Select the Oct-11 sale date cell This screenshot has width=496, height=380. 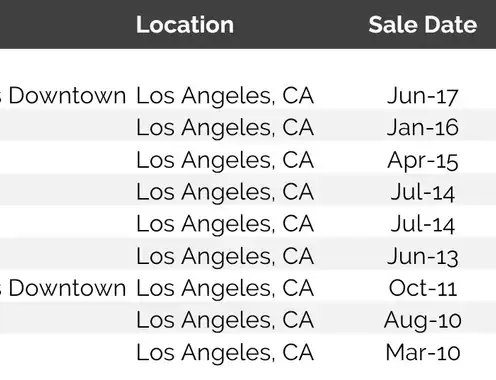423,288
